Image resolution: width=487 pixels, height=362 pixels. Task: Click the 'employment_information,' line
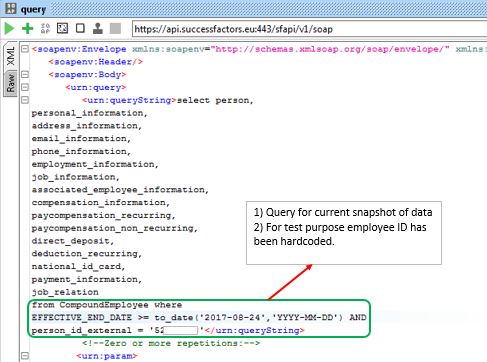[95, 164]
